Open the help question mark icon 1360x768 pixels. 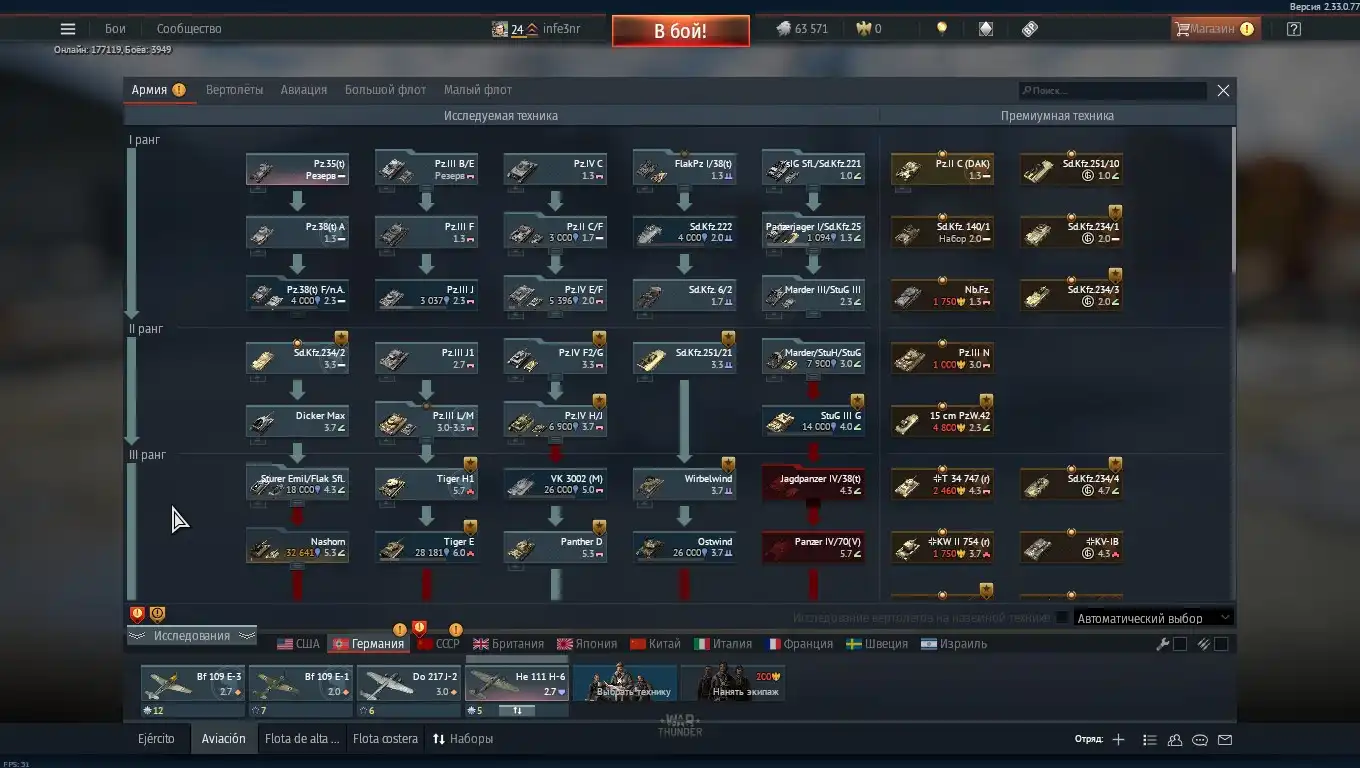point(1294,29)
